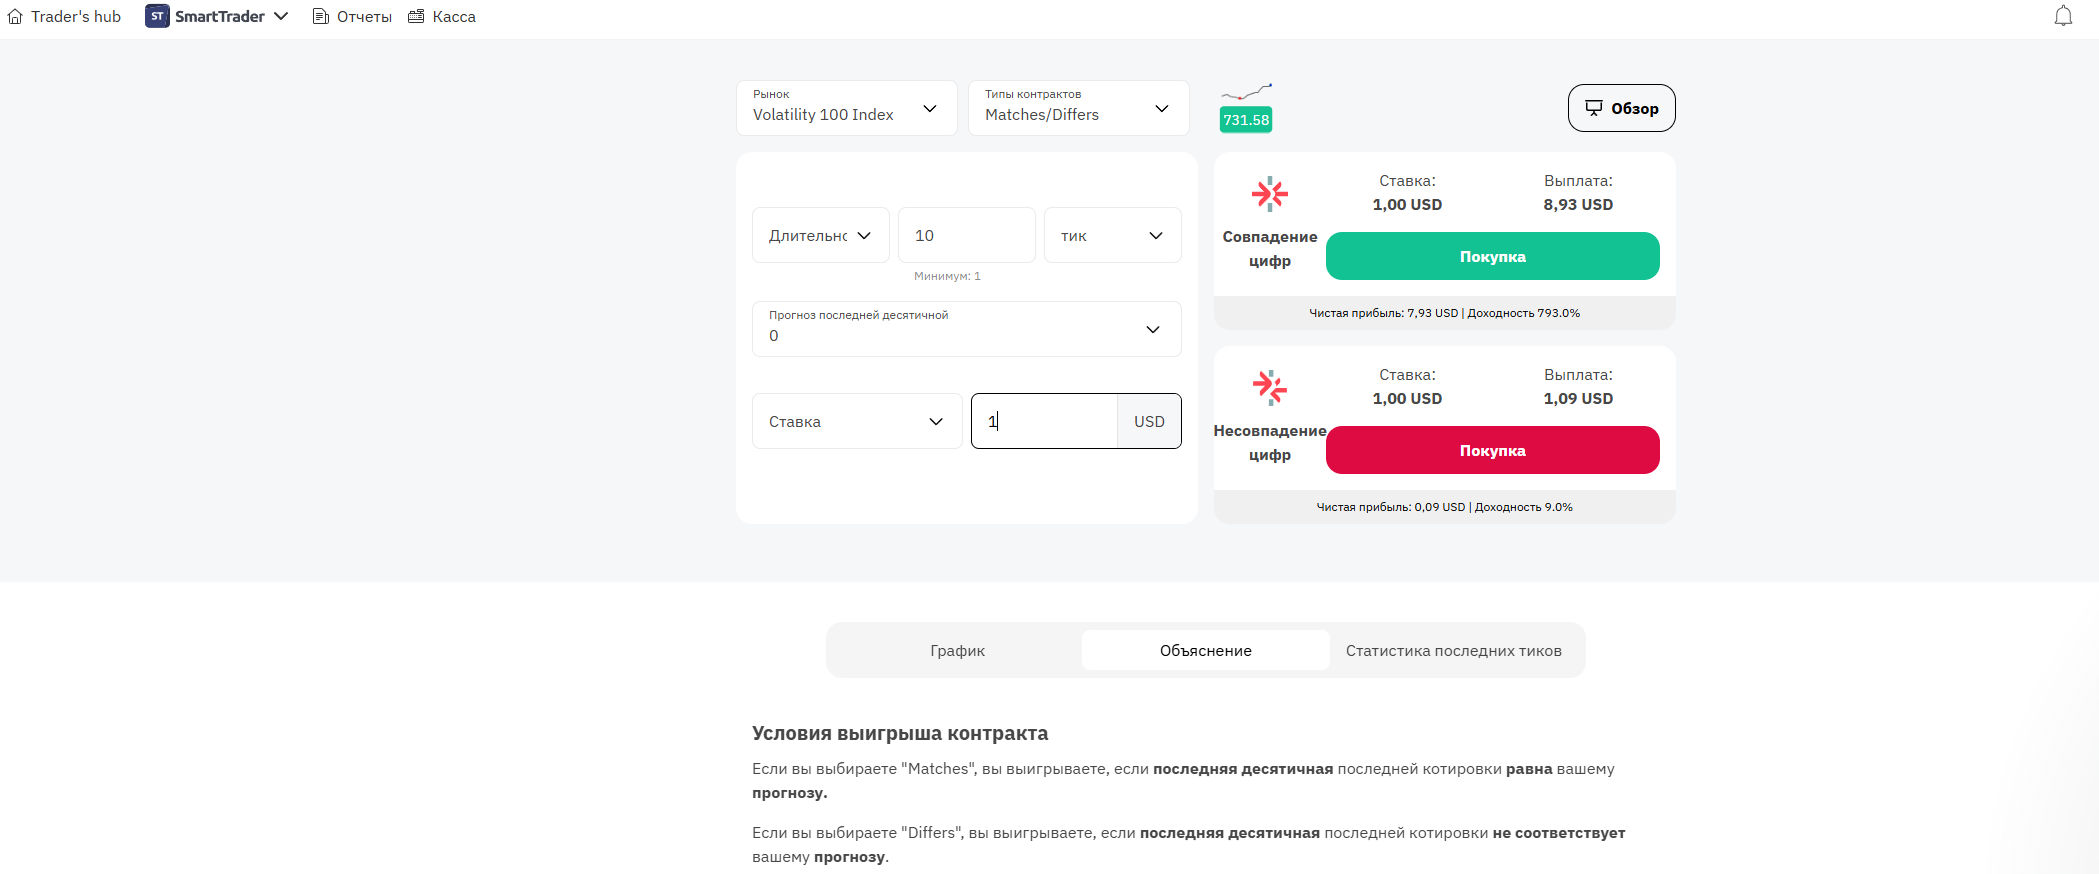Click the Cashier (Касса) icon
Screen dimensions: 2099x874
(416, 17)
